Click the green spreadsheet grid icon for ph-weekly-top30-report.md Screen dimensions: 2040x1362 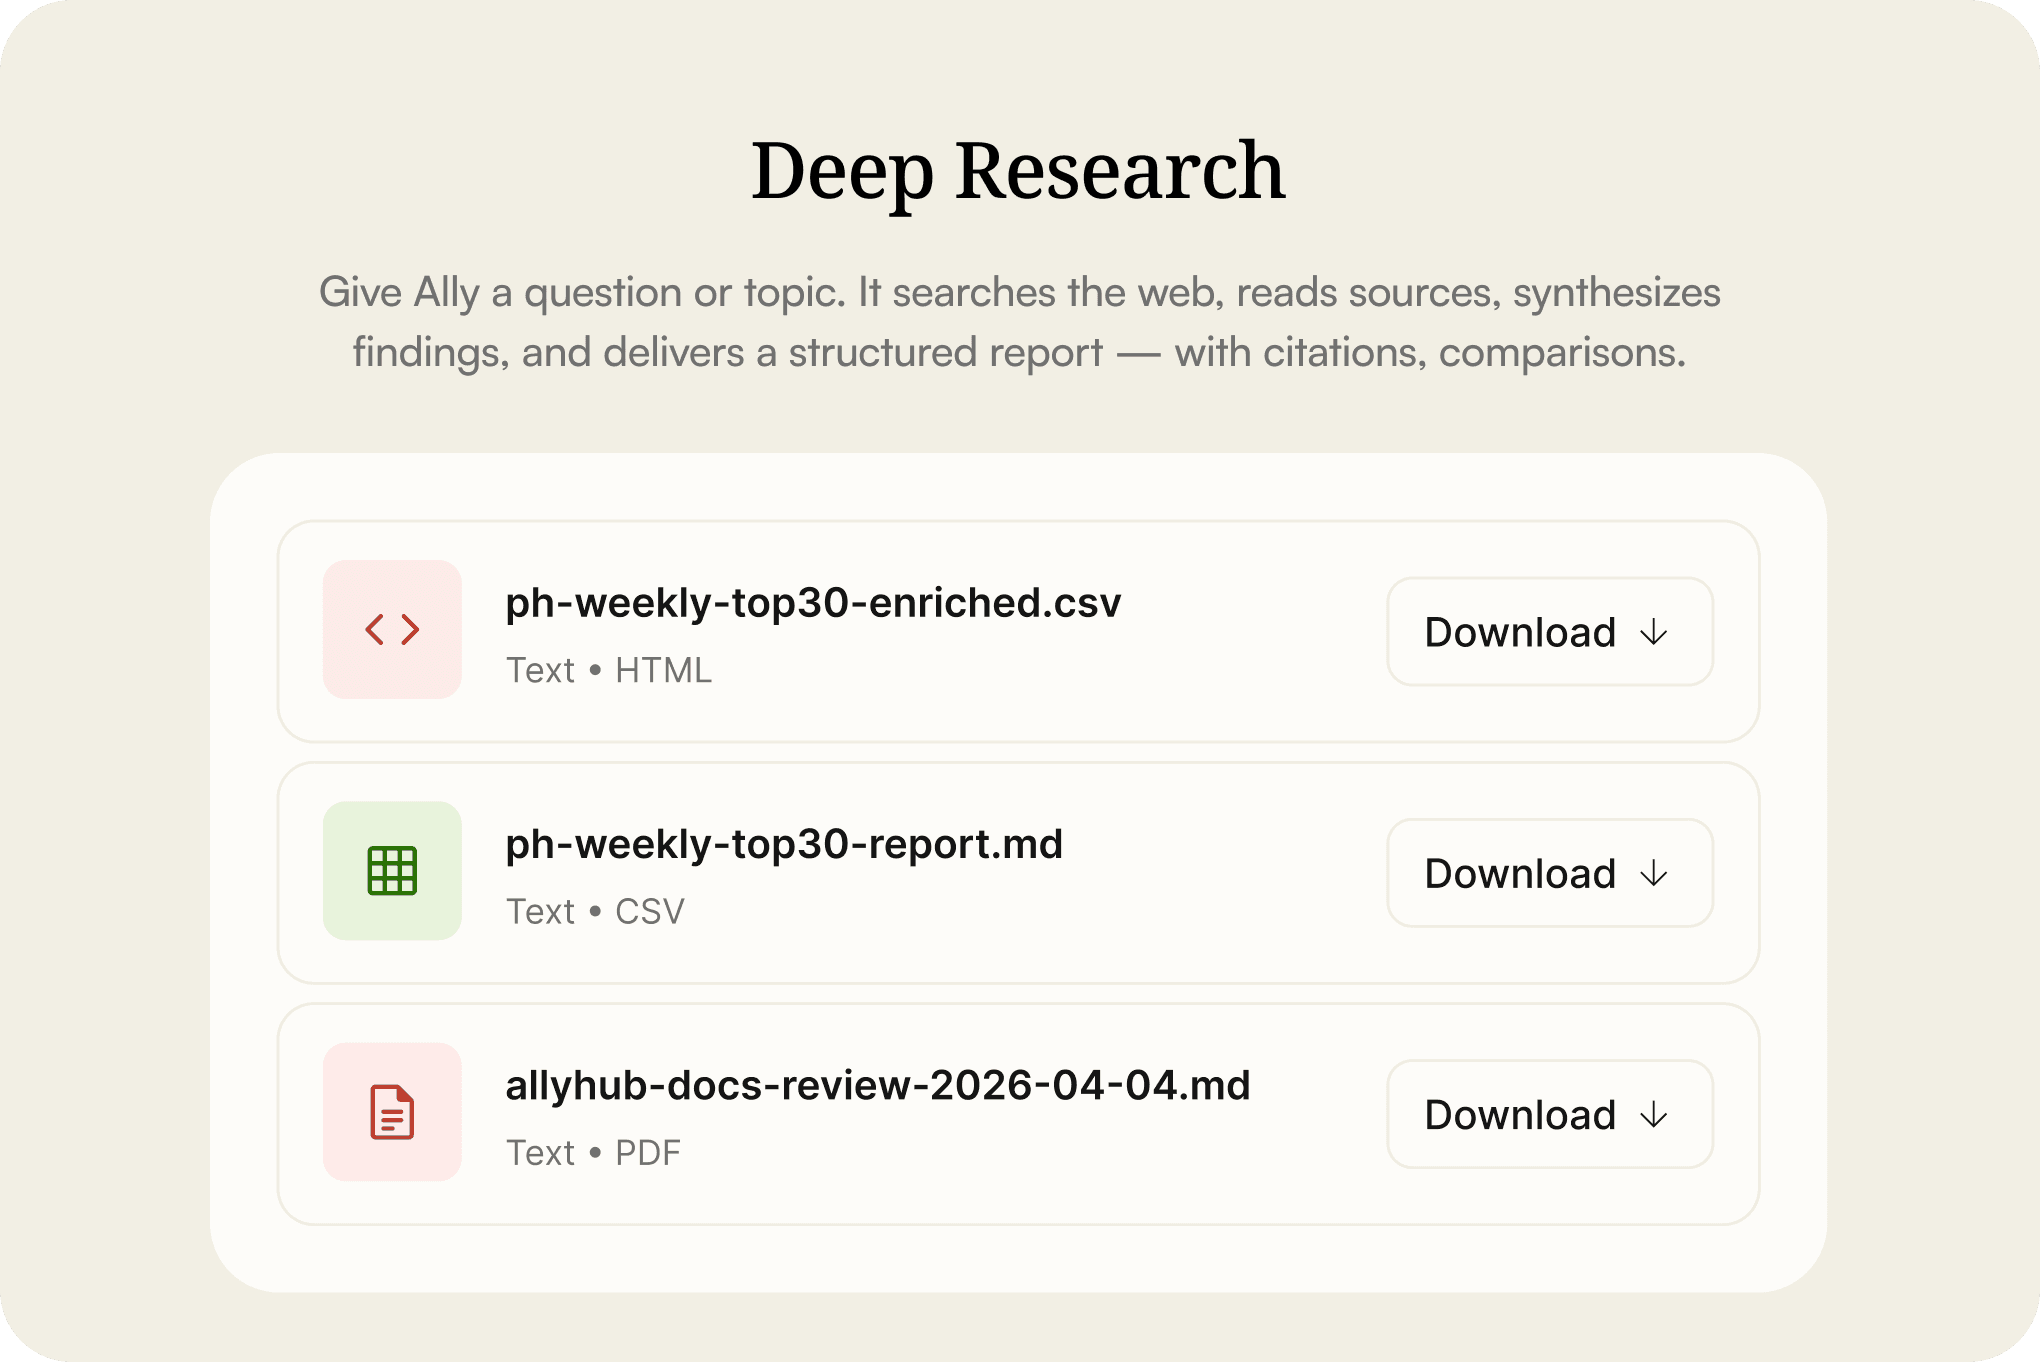pos(392,871)
